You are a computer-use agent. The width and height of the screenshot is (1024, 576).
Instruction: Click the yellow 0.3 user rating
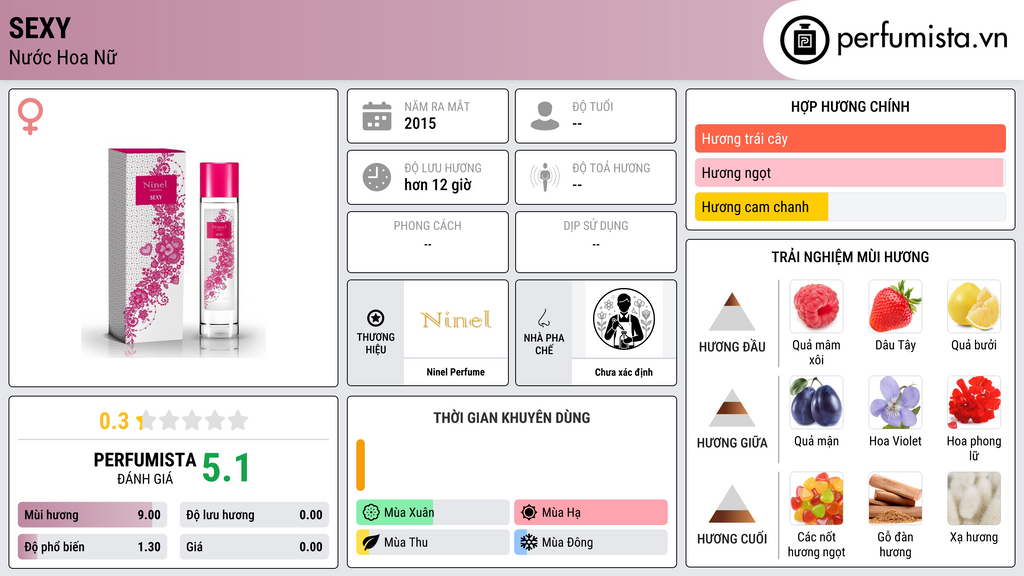pos(114,421)
